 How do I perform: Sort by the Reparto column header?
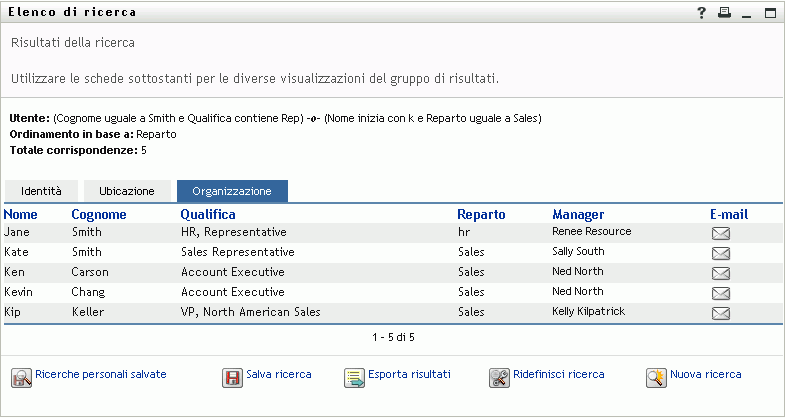click(481, 214)
